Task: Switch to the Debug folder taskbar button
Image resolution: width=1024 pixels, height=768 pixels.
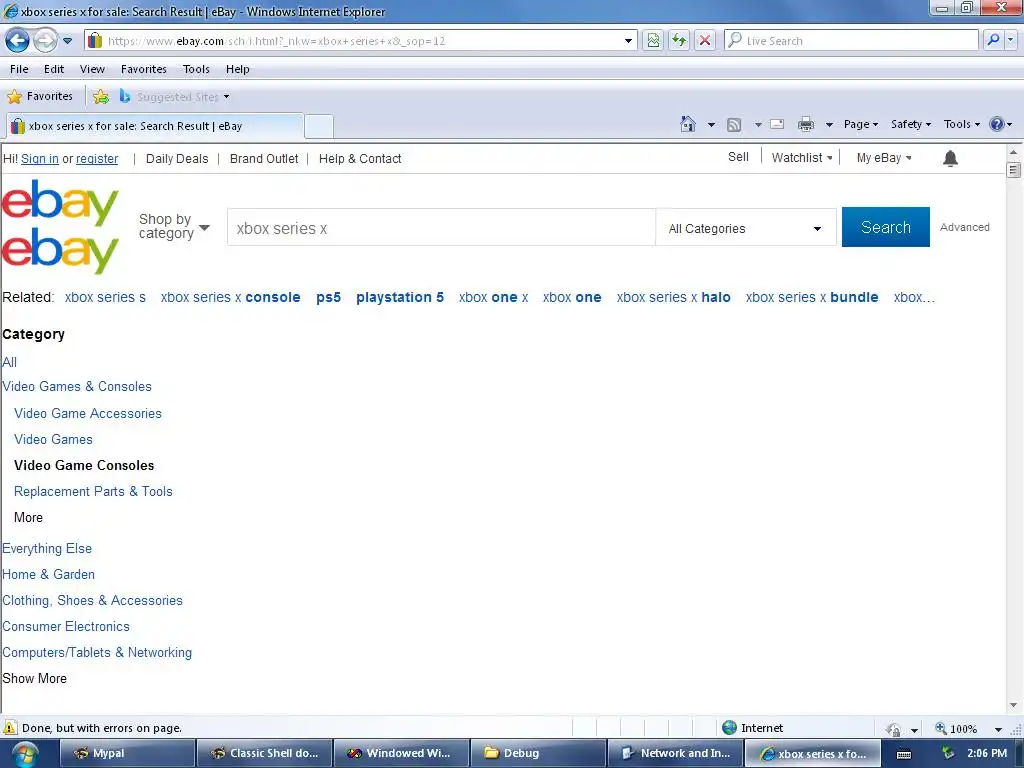Action: point(537,753)
